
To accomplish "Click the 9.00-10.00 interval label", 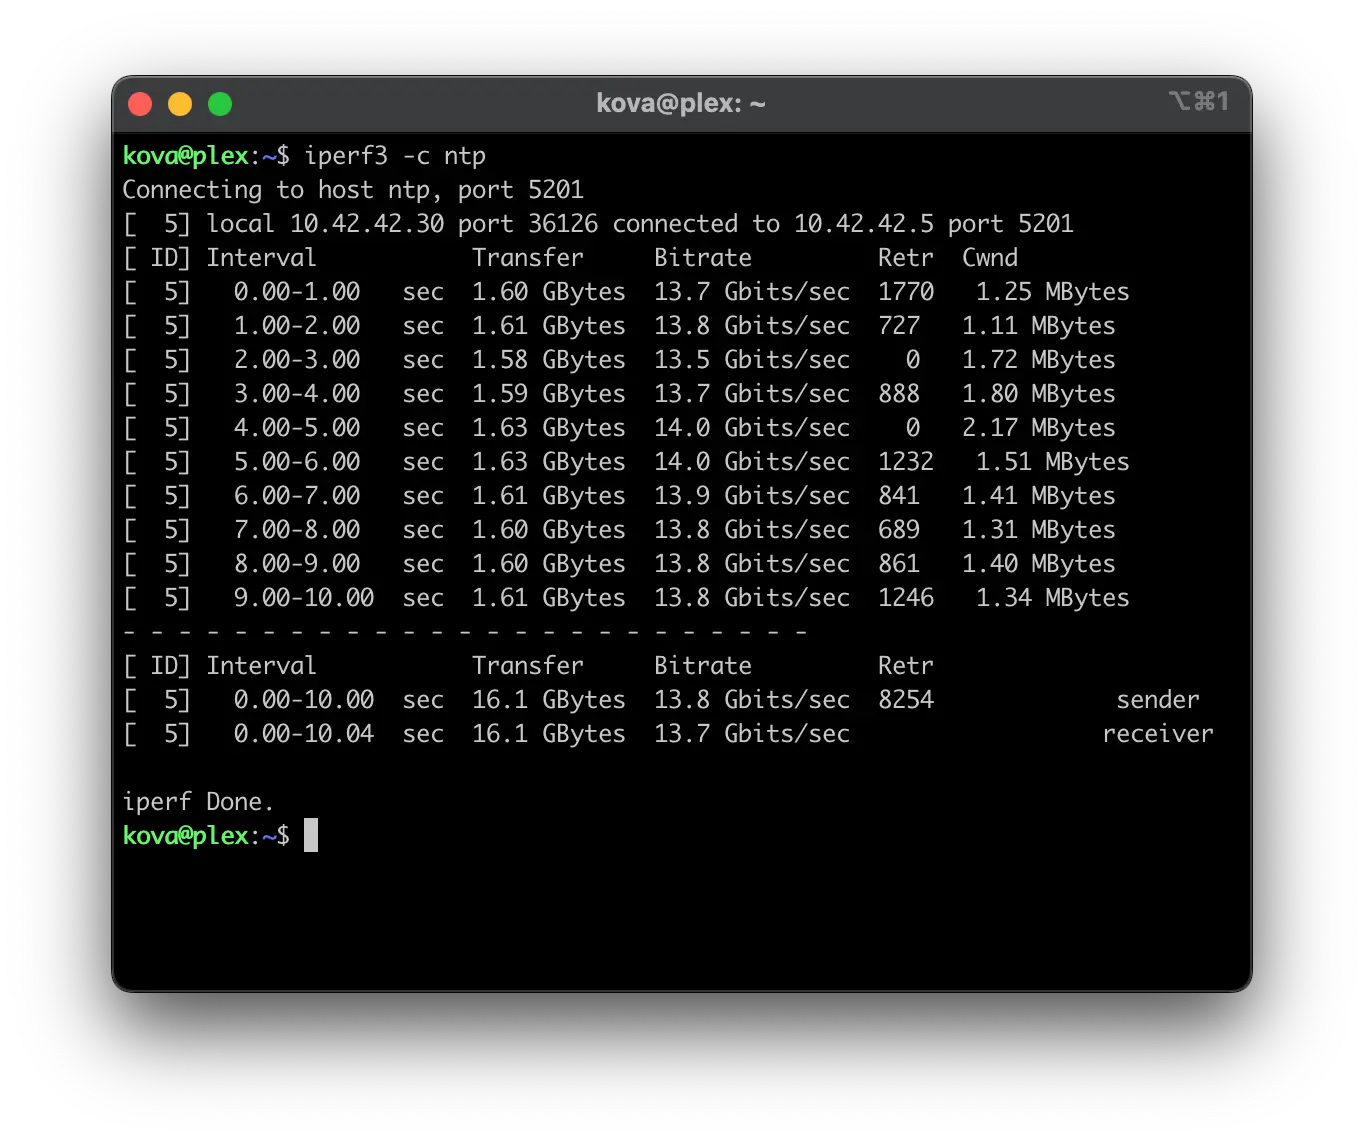I will (304, 598).
